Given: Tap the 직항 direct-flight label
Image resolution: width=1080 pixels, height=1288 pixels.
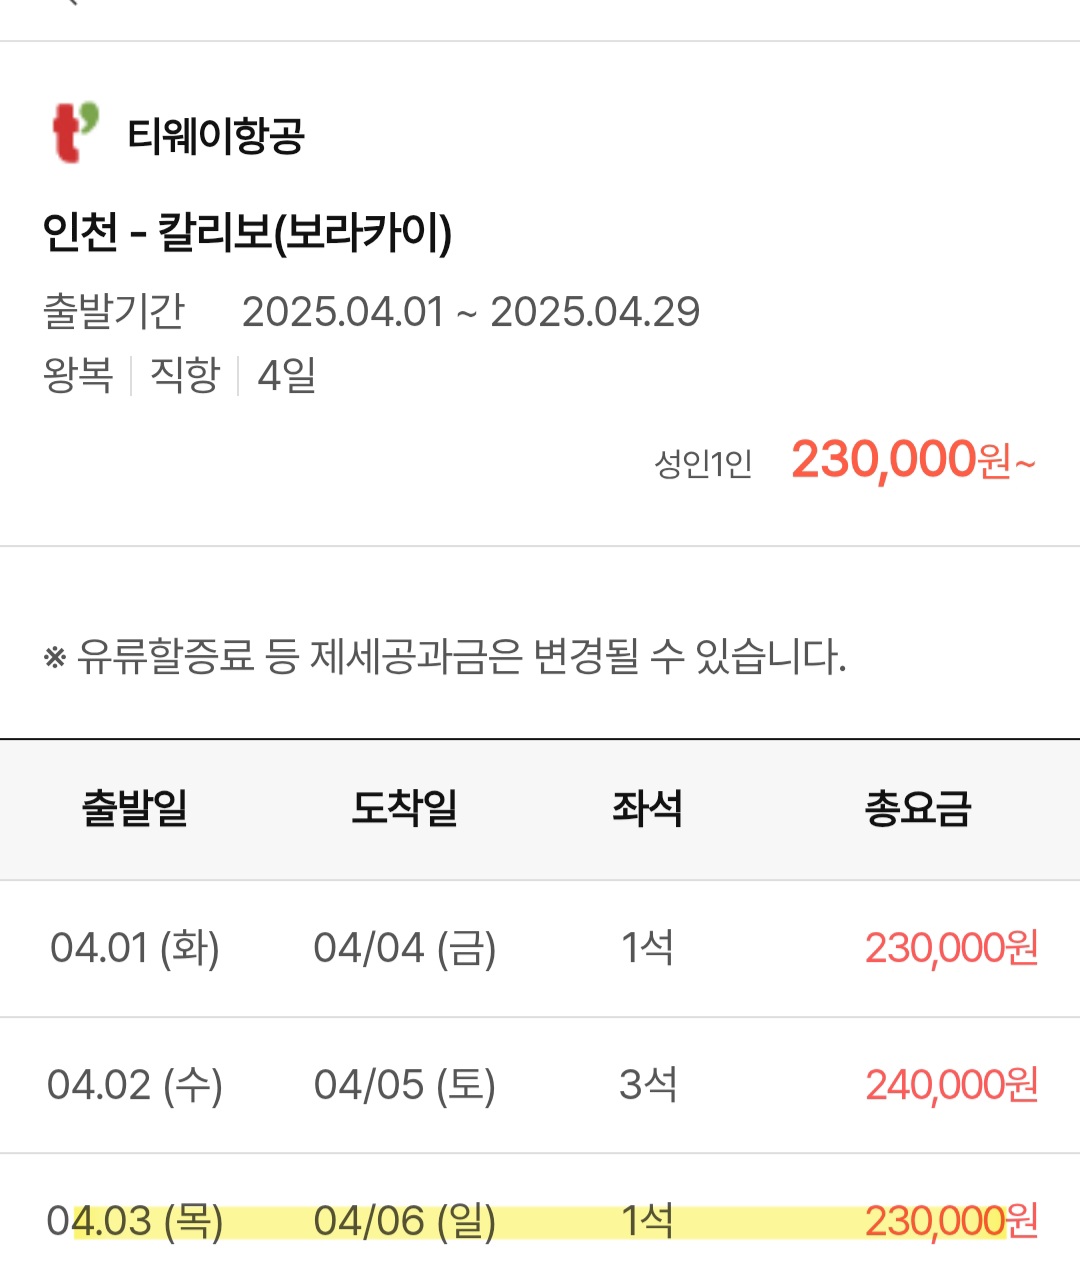Looking at the screenshot, I should 185,376.
